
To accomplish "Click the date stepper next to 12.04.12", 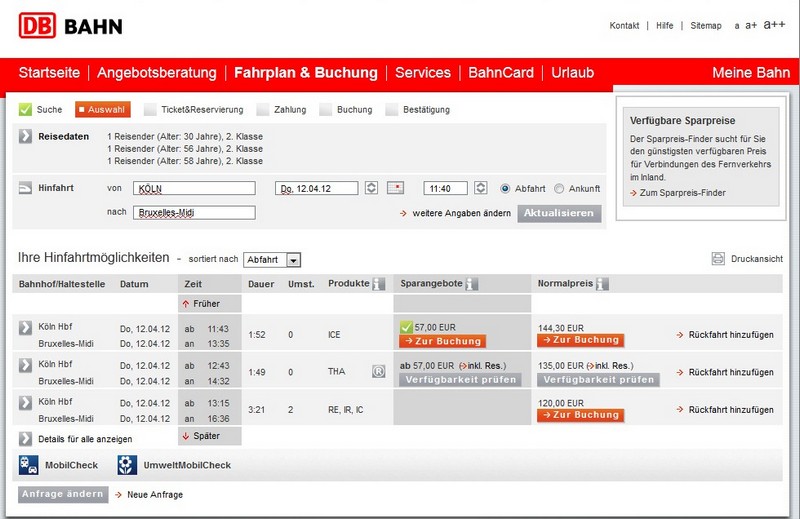I will [371, 188].
